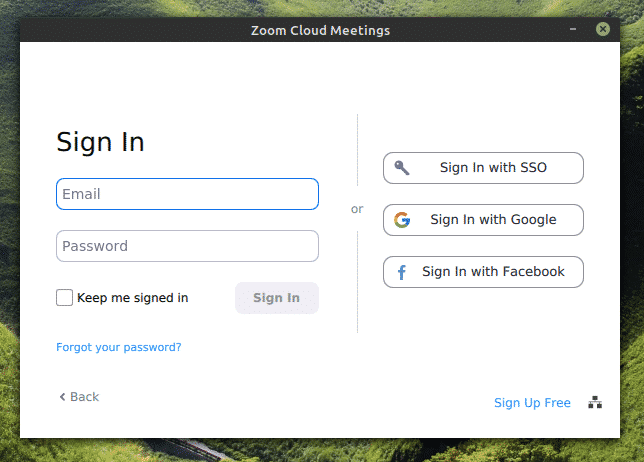Focus the Email input field
Screen dimensions: 644x462
[x=187, y=194]
